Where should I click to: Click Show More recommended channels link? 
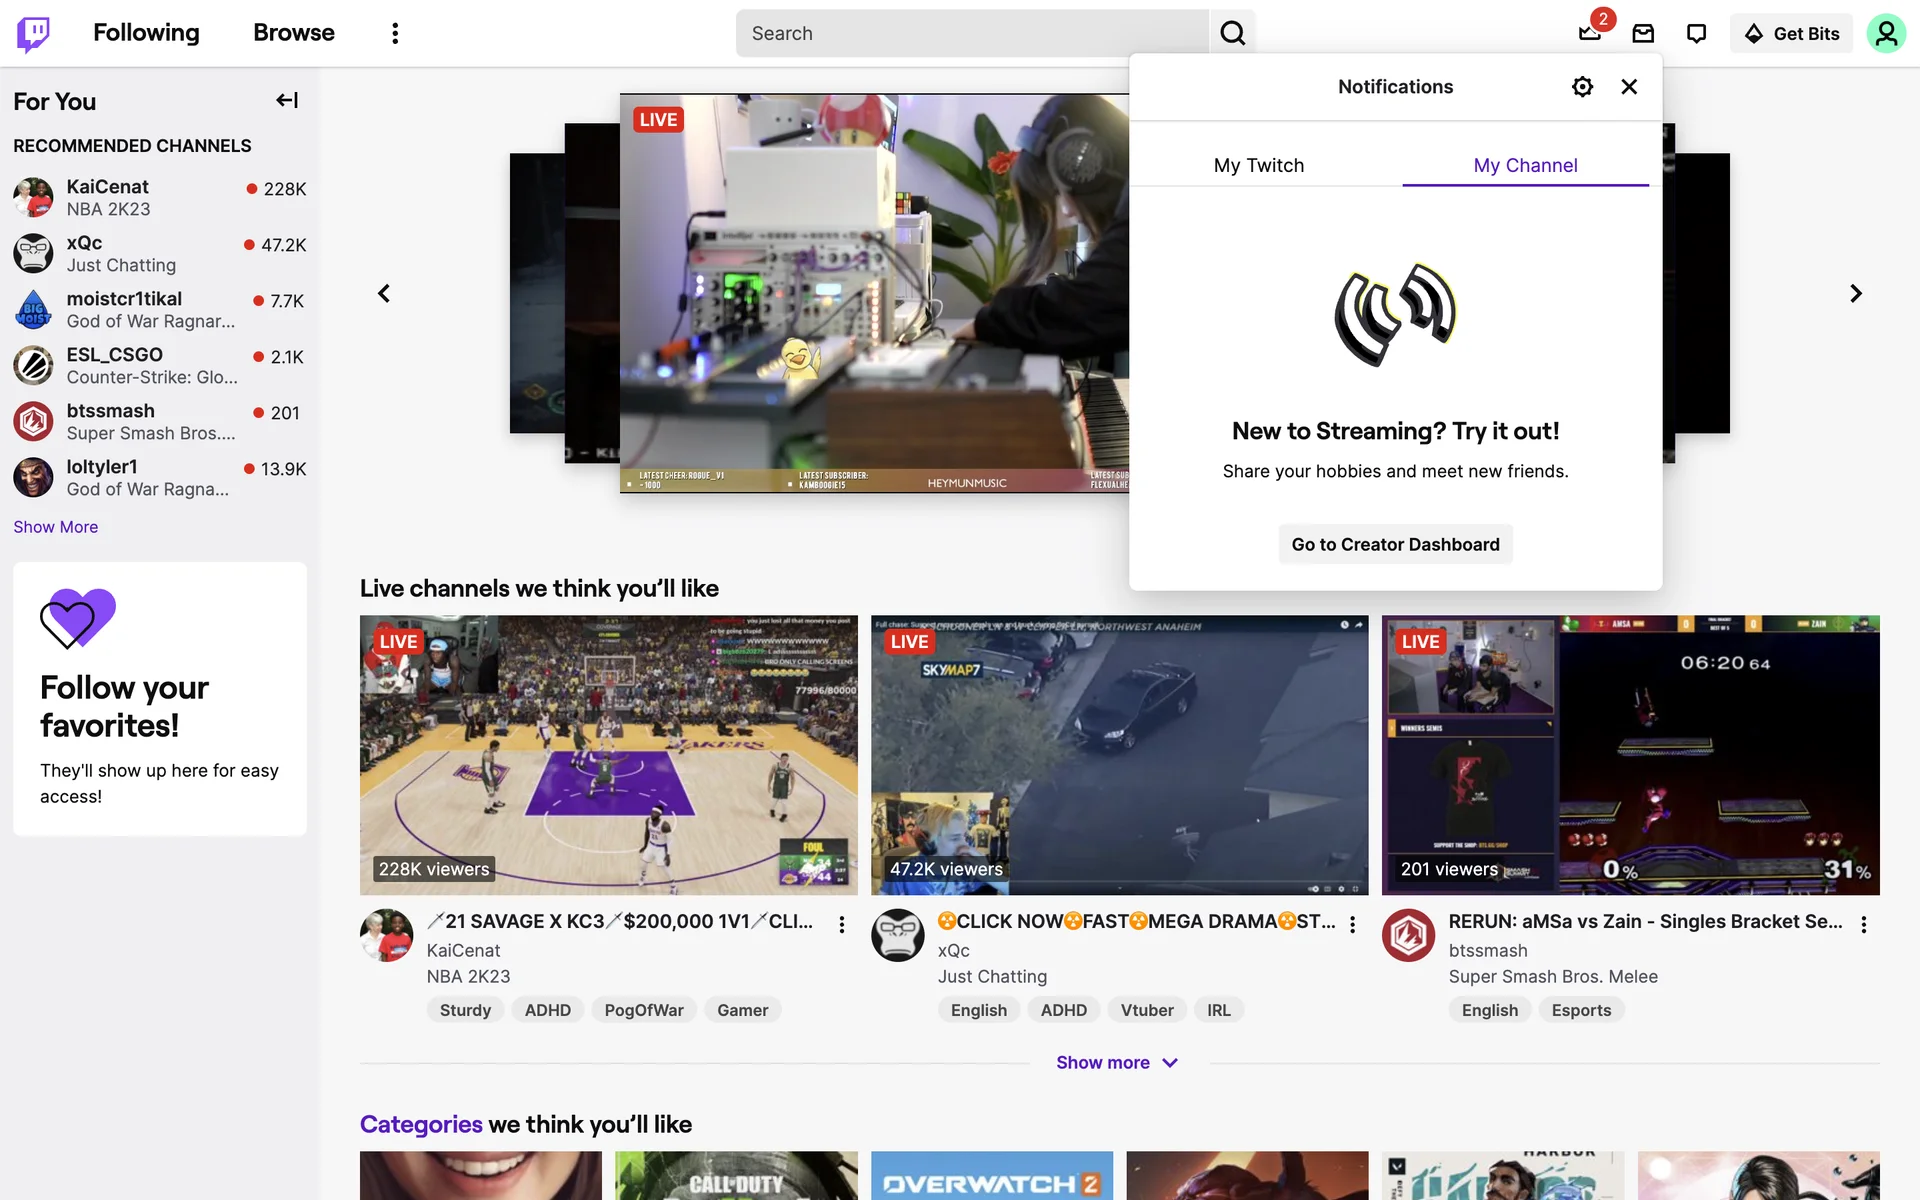pos(56,527)
